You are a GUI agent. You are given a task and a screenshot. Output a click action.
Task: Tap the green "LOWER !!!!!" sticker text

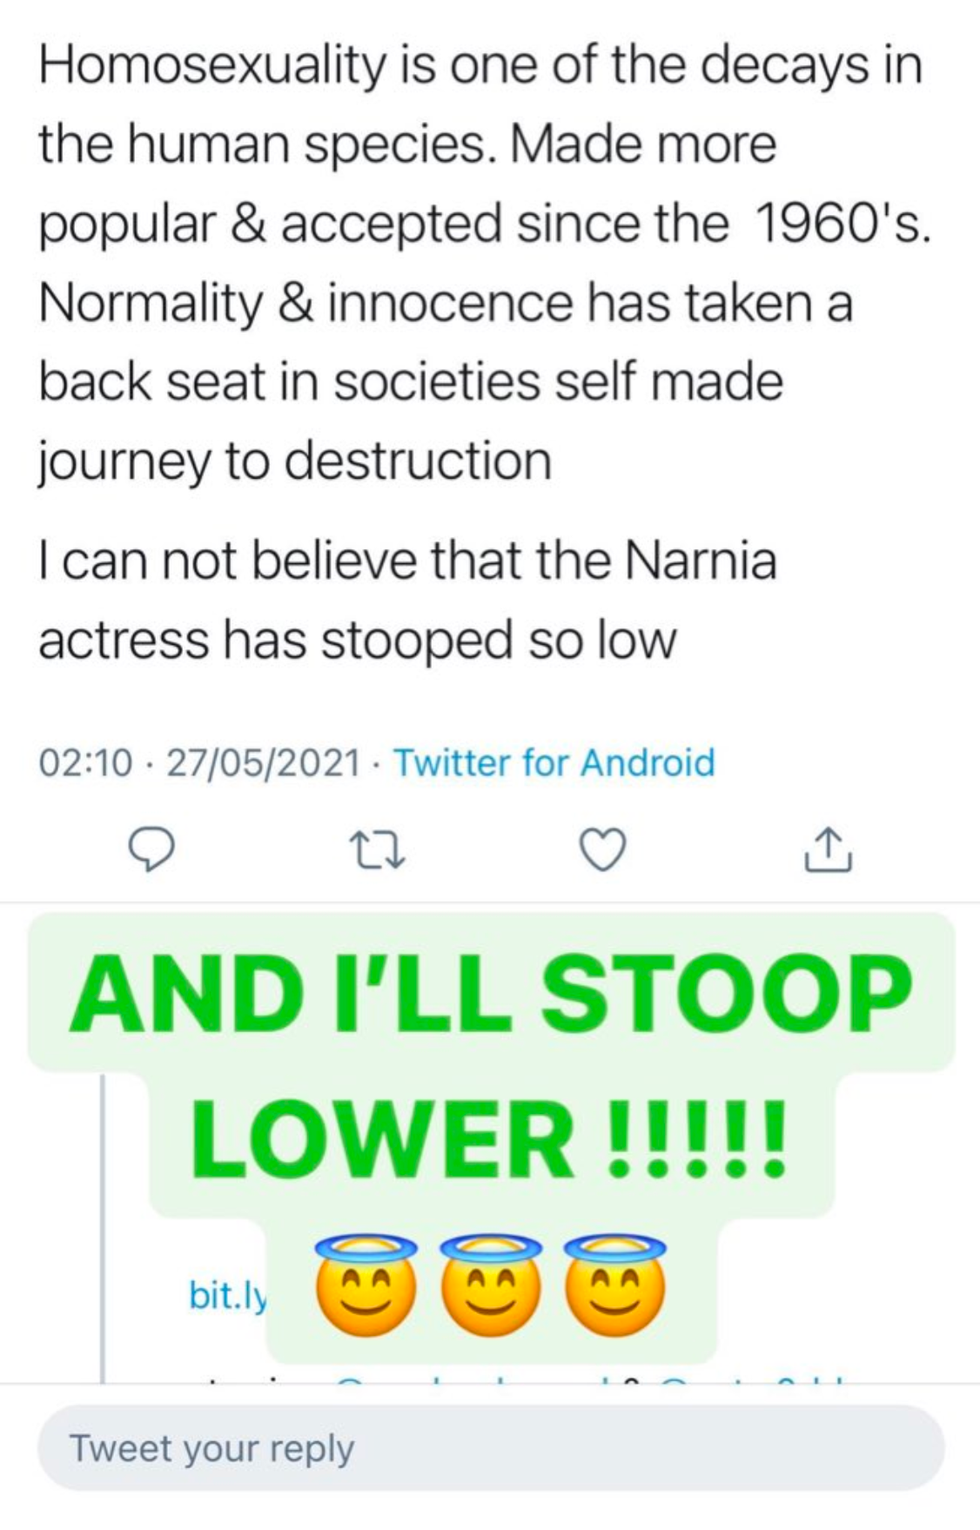[490, 1138]
